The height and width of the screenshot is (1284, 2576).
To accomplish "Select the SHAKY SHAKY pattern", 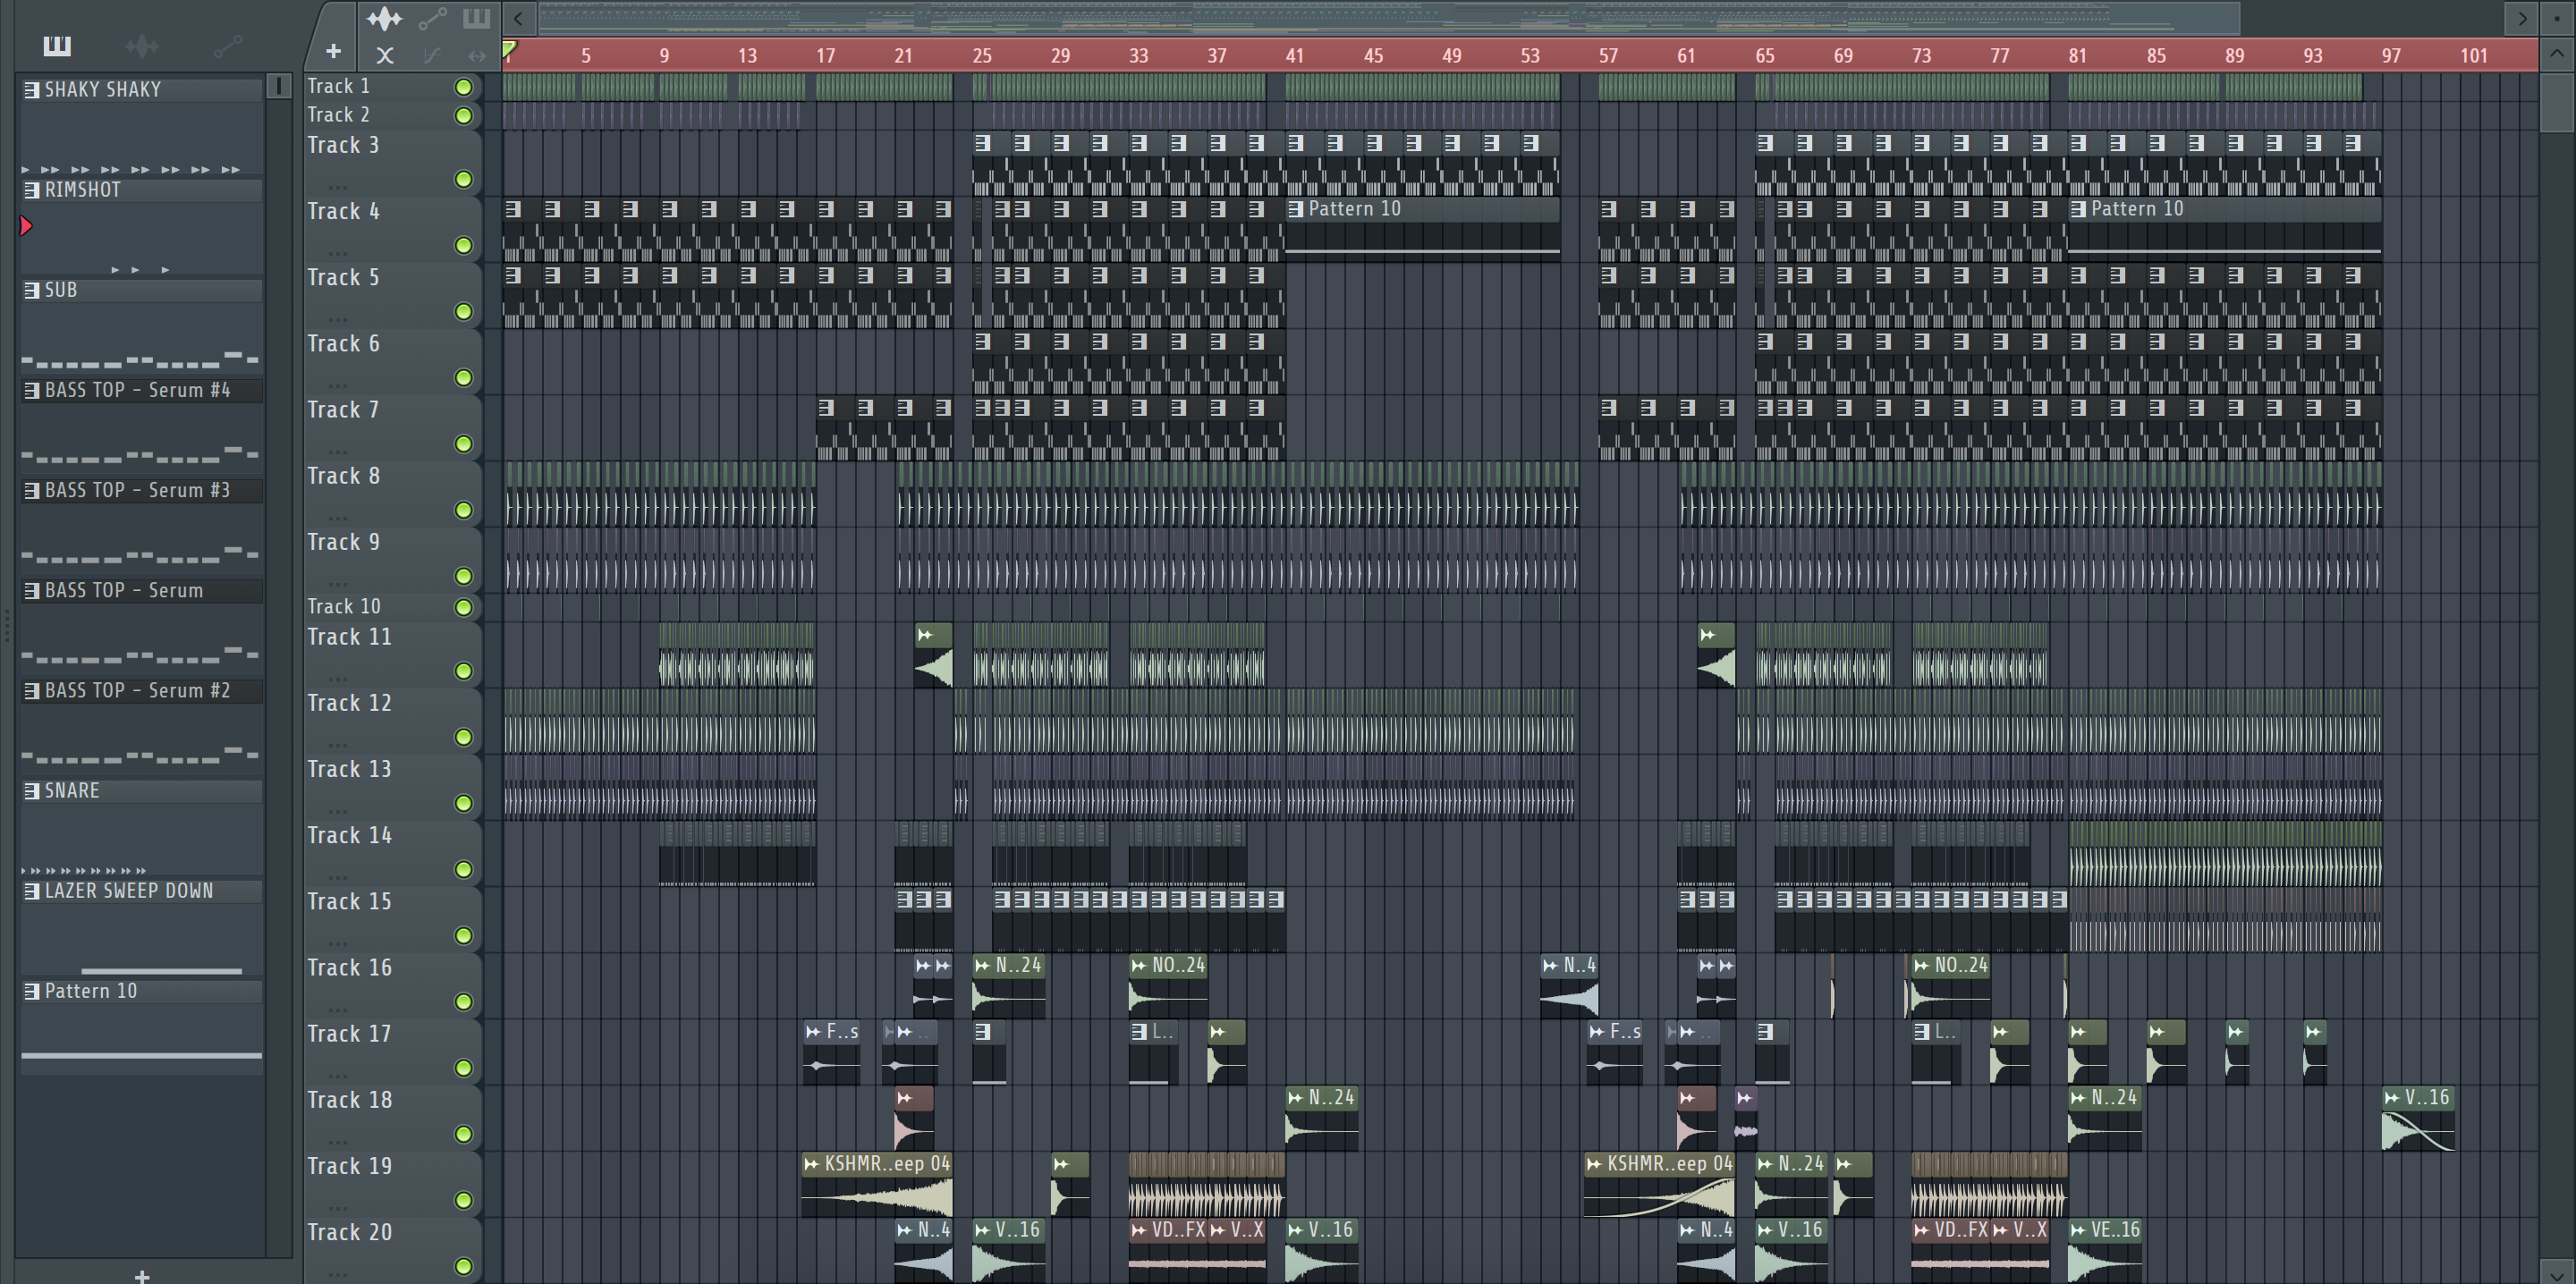I will pos(142,90).
